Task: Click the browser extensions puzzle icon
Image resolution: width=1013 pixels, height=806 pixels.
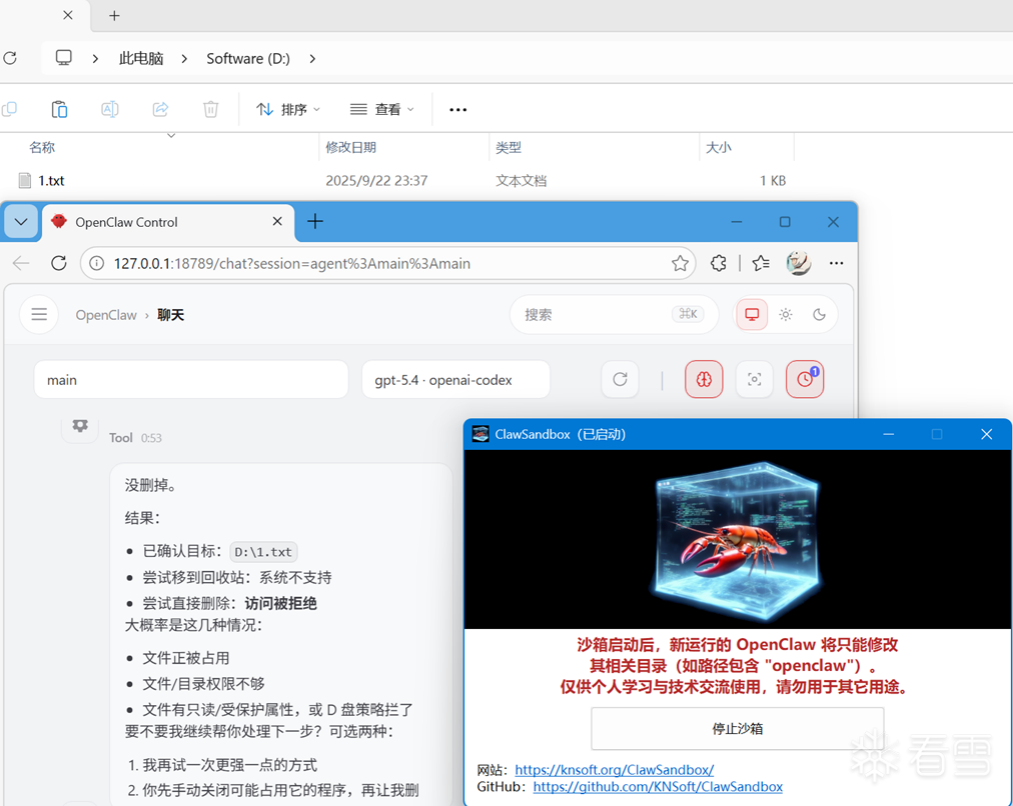Action: (x=718, y=263)
